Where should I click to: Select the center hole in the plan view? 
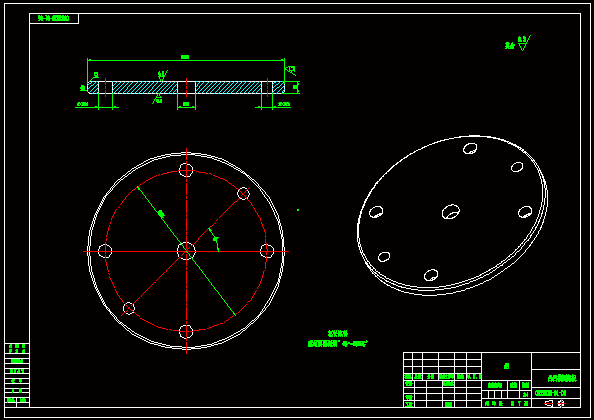click(x=186, y=251)
